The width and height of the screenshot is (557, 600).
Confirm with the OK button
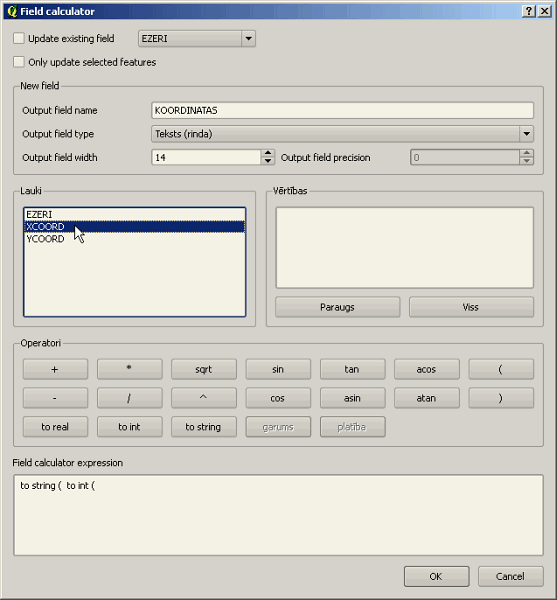coord(436,576)
